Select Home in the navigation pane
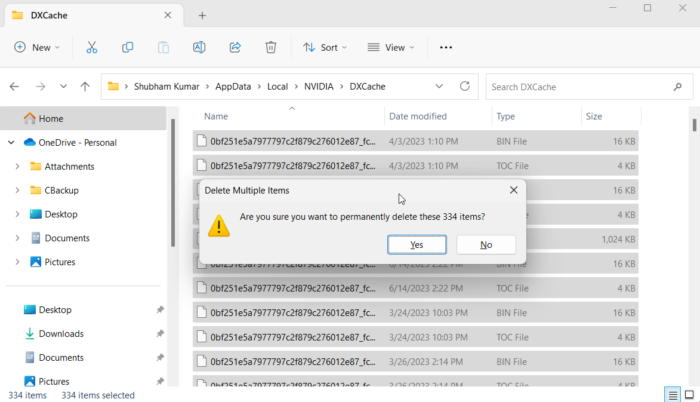Screen dimensions: 700x402 point(51,118)
